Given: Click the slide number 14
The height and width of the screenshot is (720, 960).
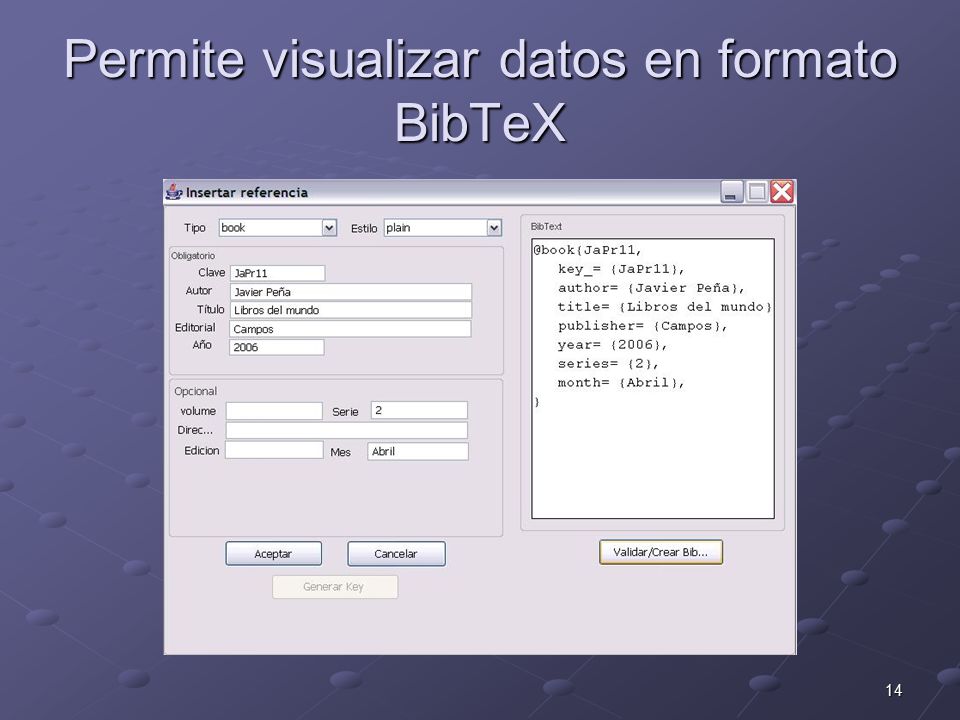Looking at the screenshot, I should [x=893, y=691].
